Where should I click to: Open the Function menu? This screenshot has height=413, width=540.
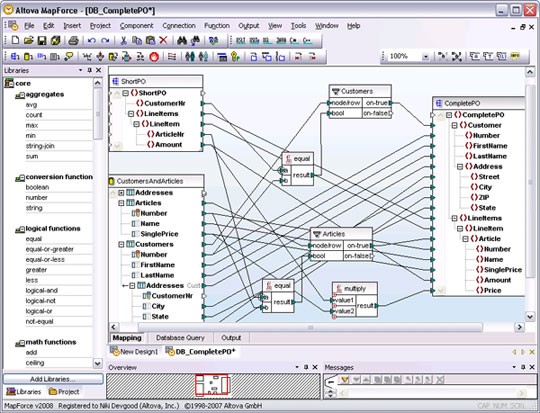tap(217, 26)
